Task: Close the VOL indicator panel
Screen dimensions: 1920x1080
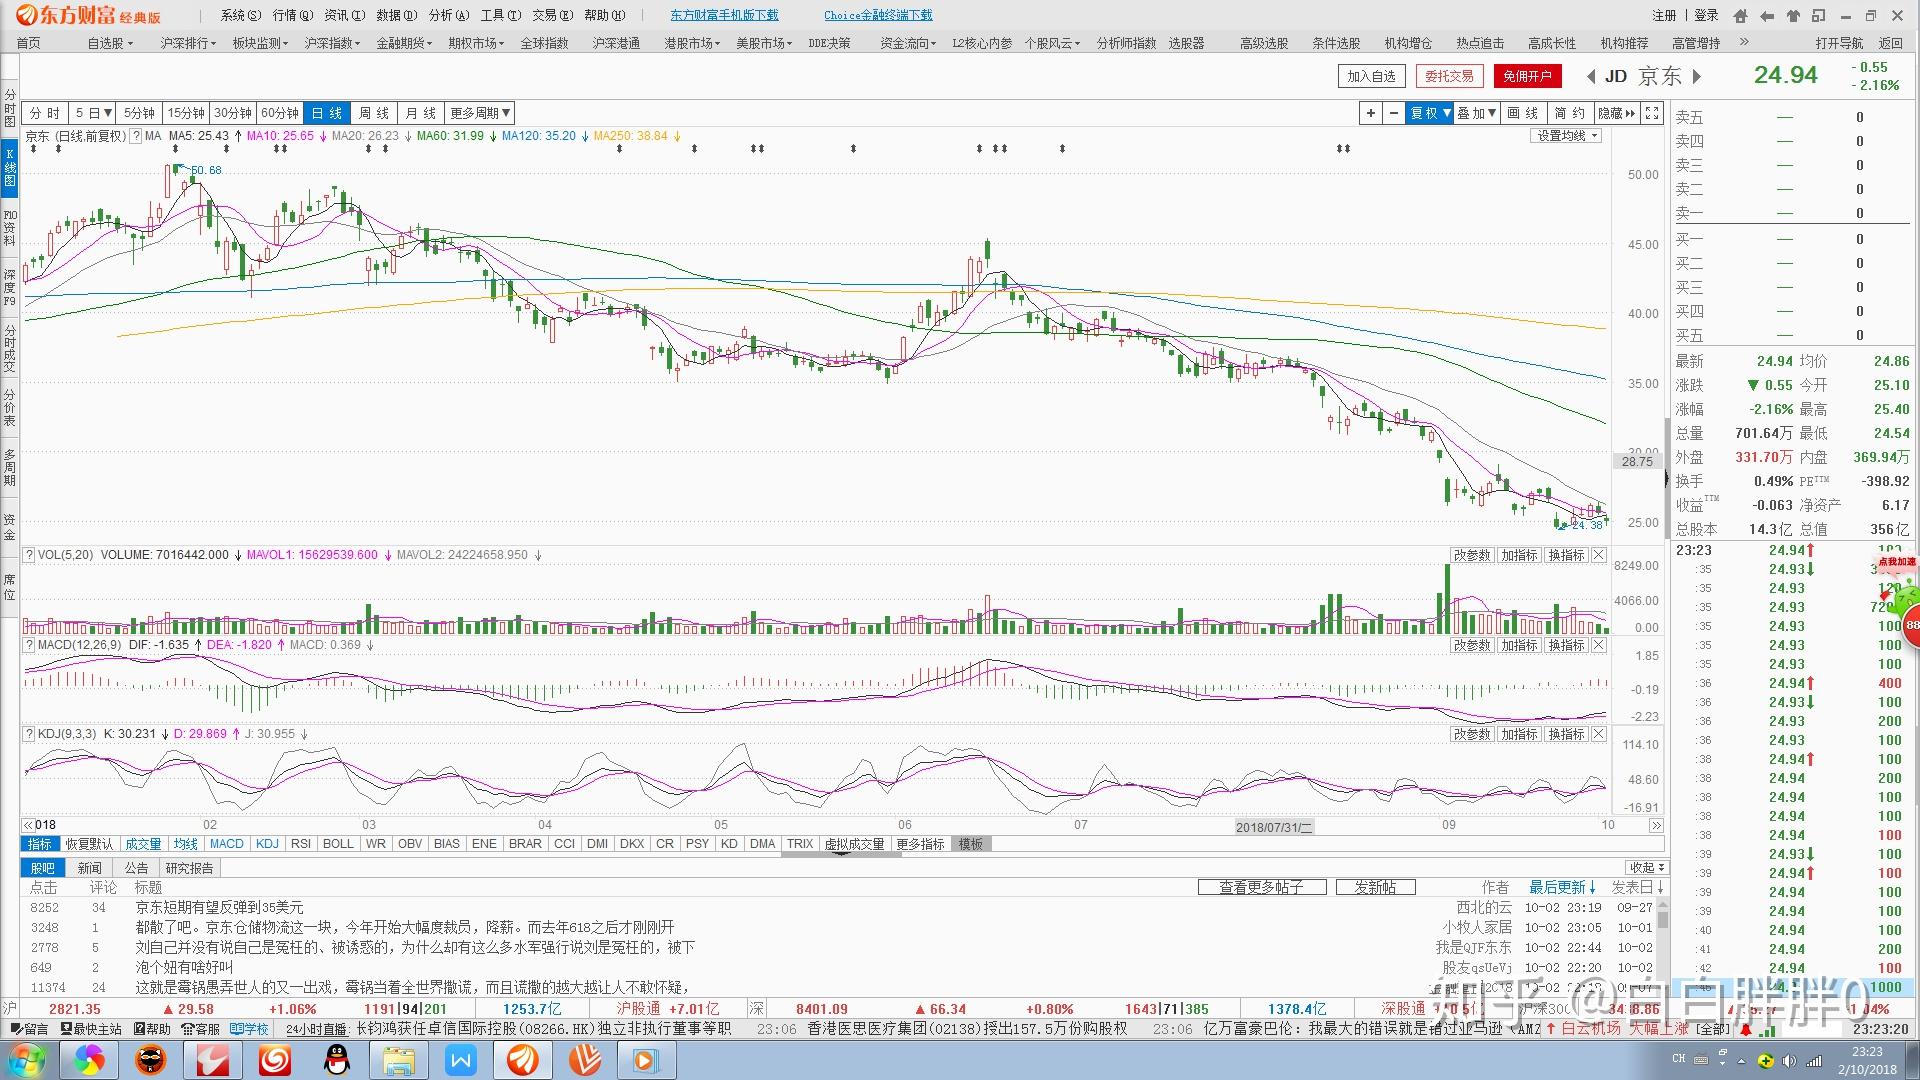Action: (x=1599, y=555)
